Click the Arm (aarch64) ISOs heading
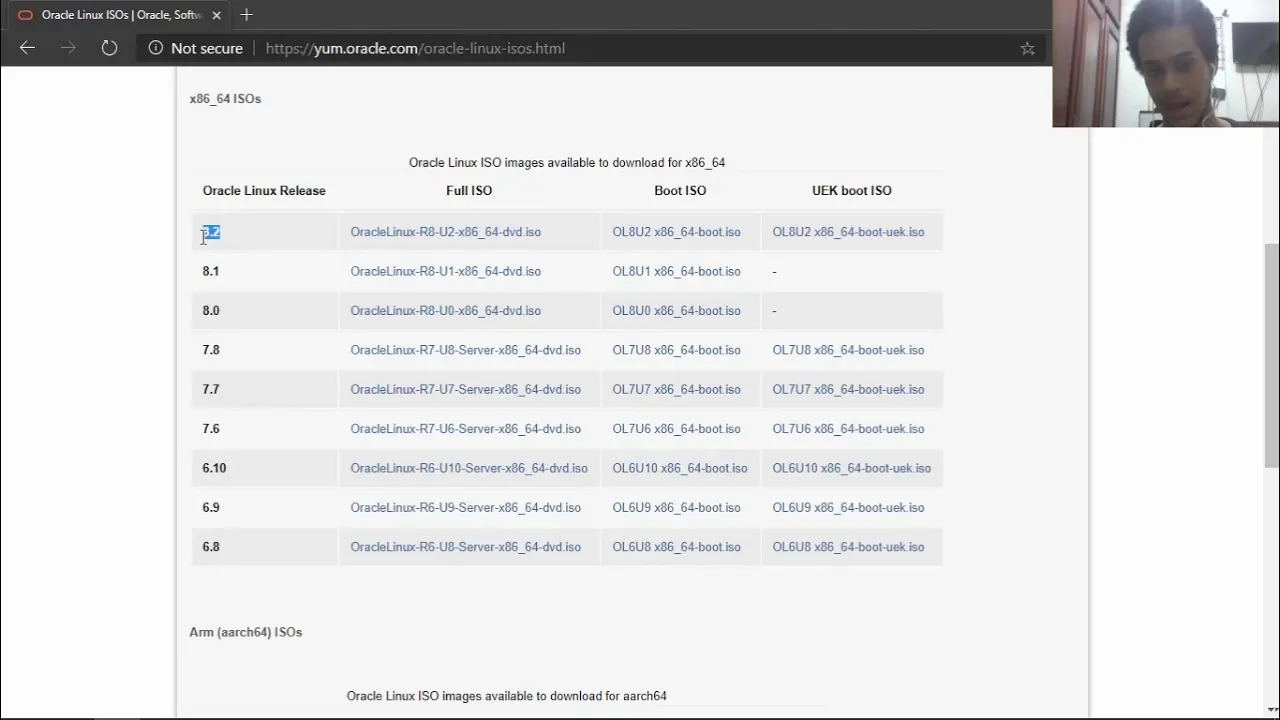The height and width of the screenshot is (720, 1280). [x=246, y=632]
